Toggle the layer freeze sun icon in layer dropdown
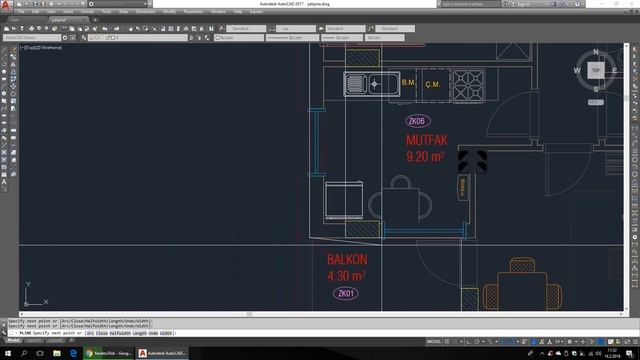This screenshot has width=640, height=360. (x=97, y=38)
